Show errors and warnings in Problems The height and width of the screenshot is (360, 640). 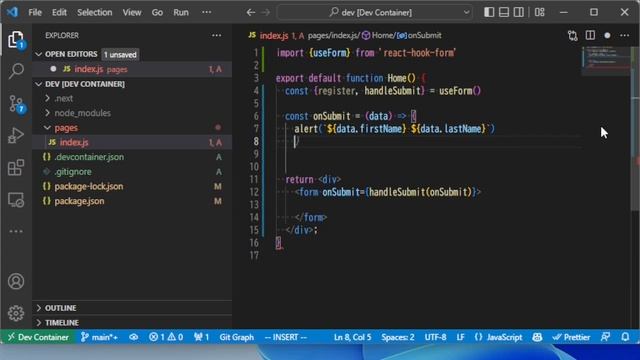pos(166,337)
